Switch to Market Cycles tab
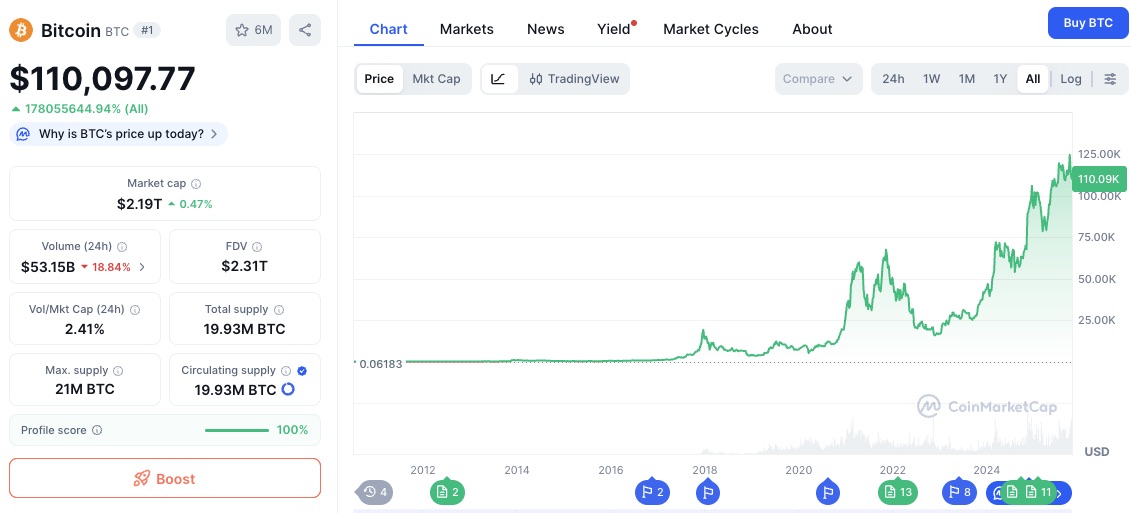Screen dimensions: 1131x513 tap(710, 29)
